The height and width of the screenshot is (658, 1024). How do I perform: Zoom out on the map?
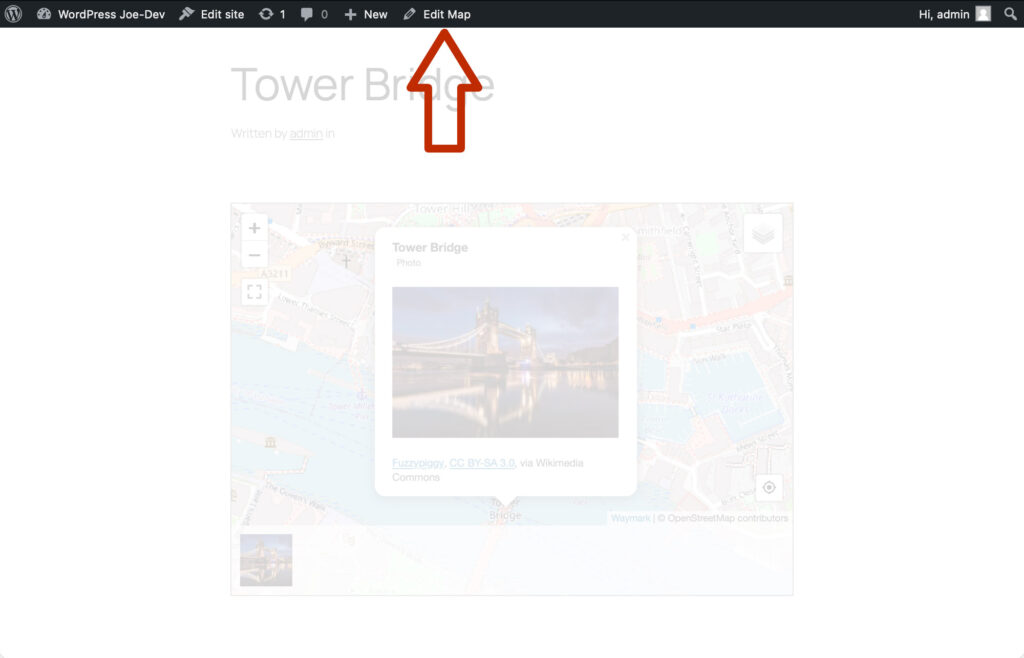coord(254,255)
